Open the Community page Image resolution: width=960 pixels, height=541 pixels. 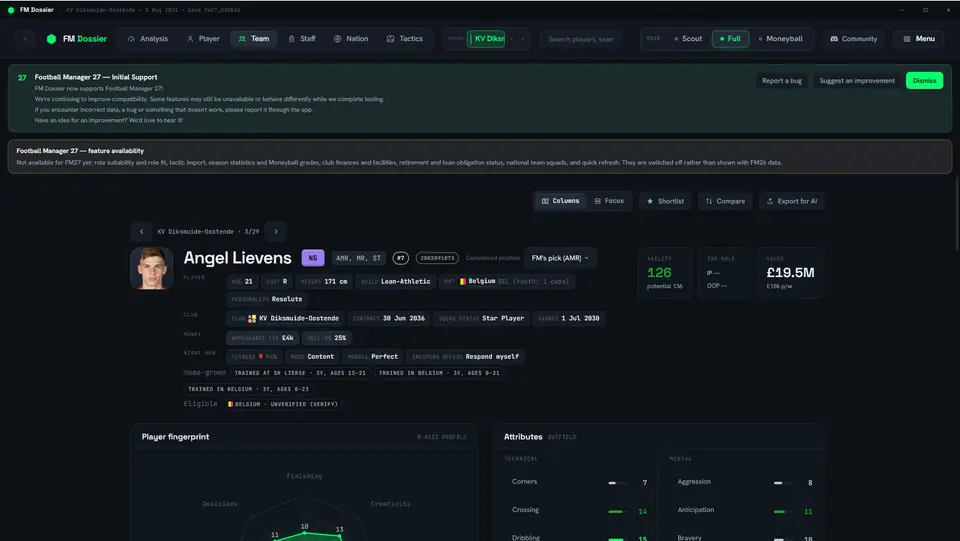click(853, 39)
